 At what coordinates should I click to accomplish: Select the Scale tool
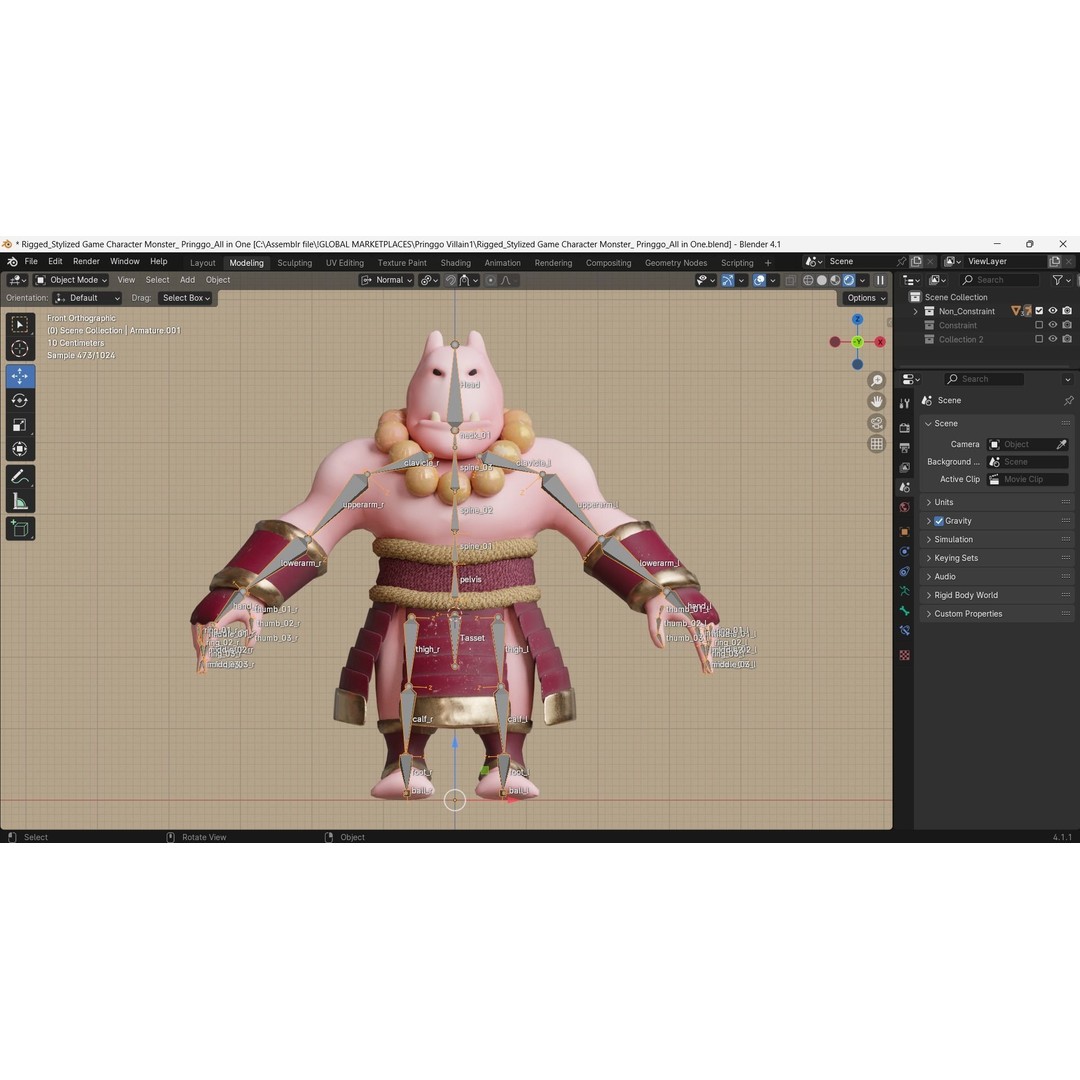20,425
